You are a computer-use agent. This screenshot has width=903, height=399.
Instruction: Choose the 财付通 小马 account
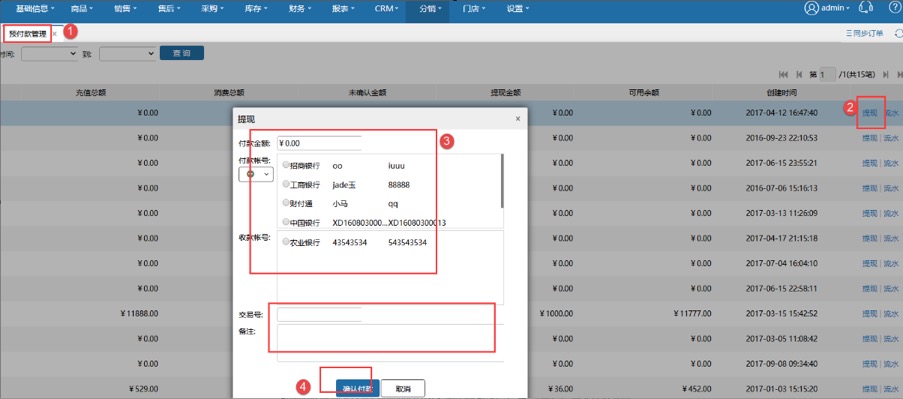click(x=286, y=203)
